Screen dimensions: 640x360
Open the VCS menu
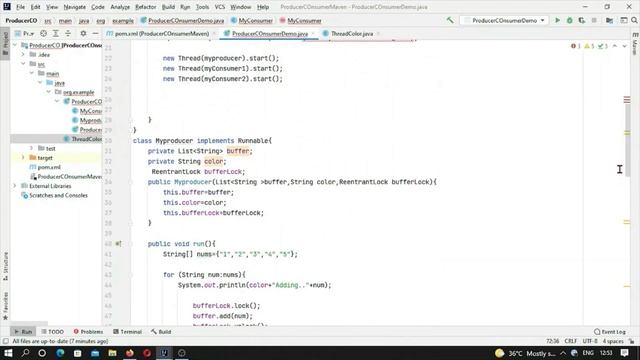(220, 7)
